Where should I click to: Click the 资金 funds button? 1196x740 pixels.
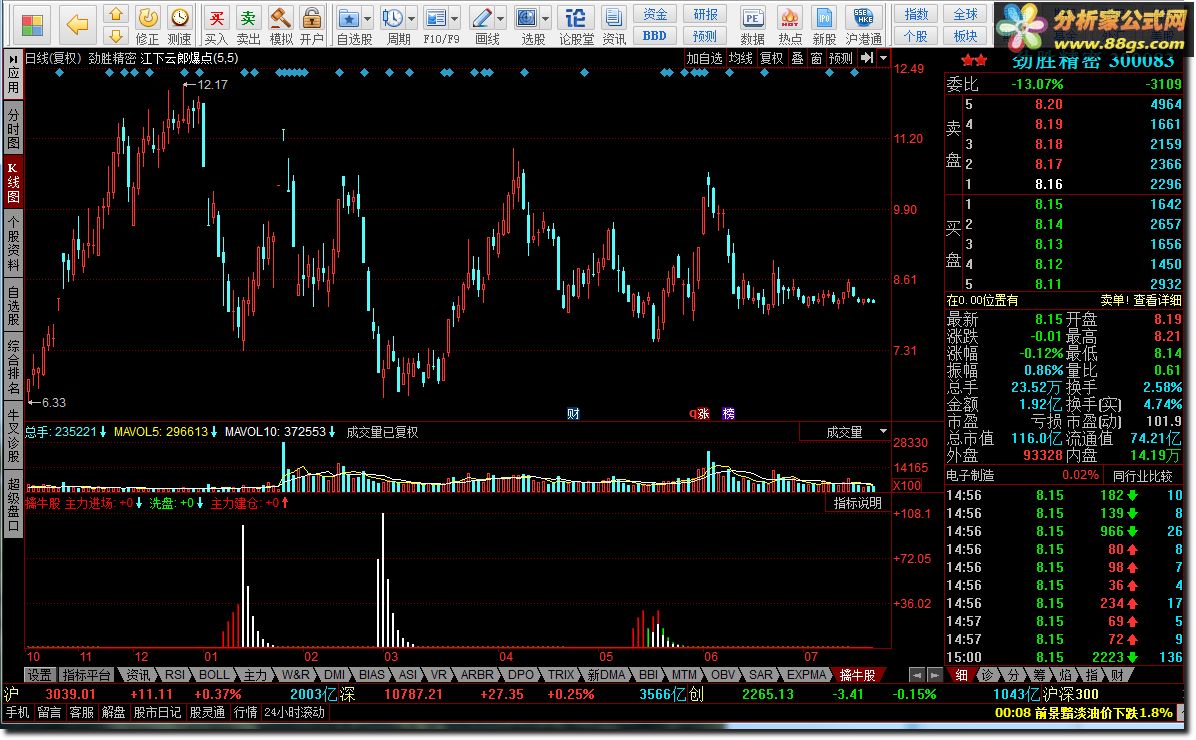click(x=654, y=14)
